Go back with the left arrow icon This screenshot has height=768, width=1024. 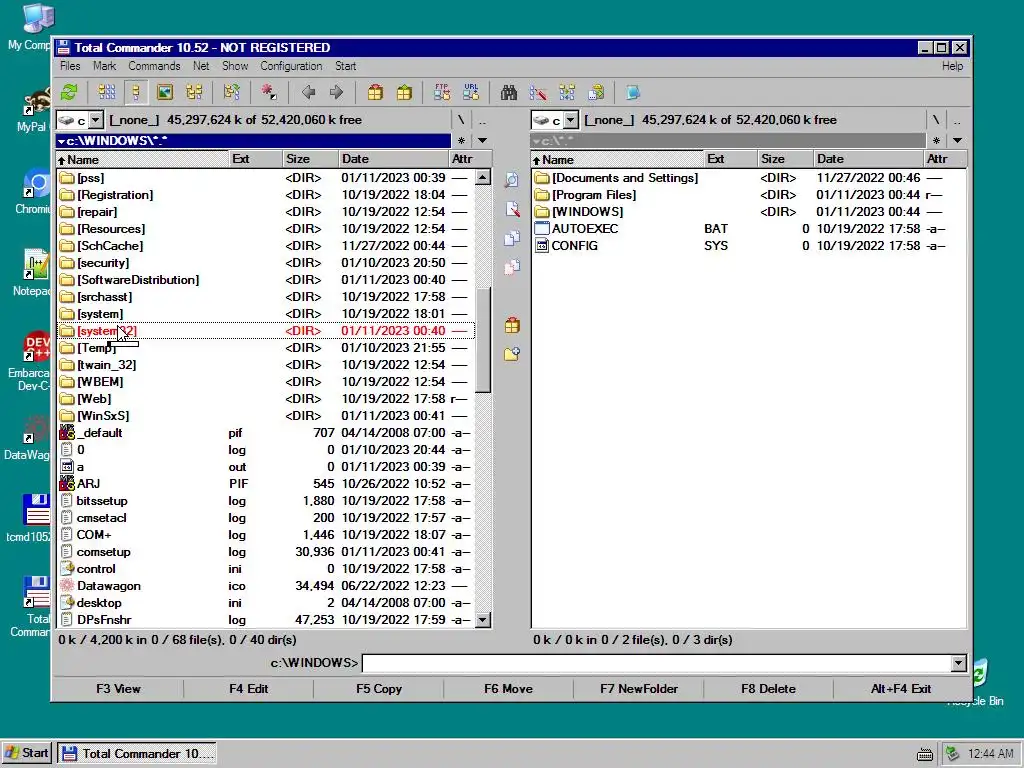pos(308,92)
